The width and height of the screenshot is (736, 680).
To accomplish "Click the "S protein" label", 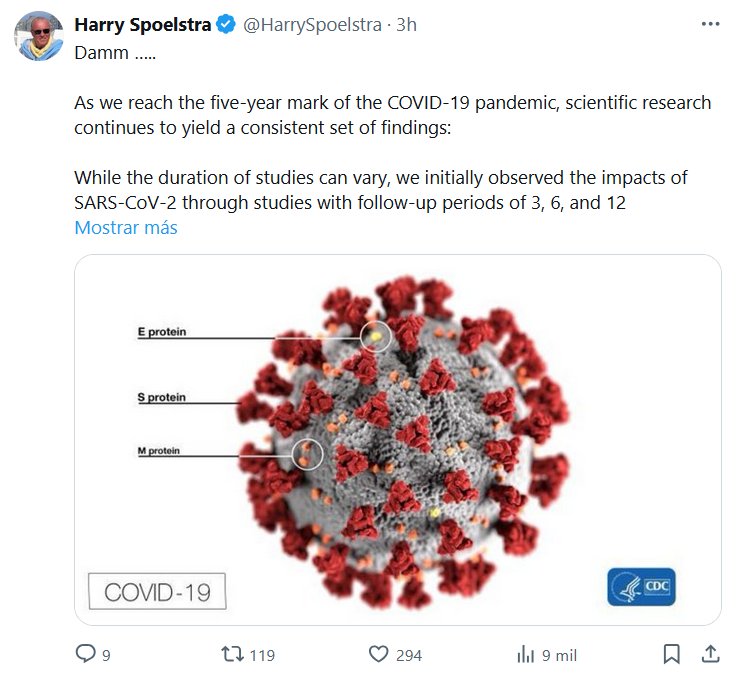I will point(161,397).
